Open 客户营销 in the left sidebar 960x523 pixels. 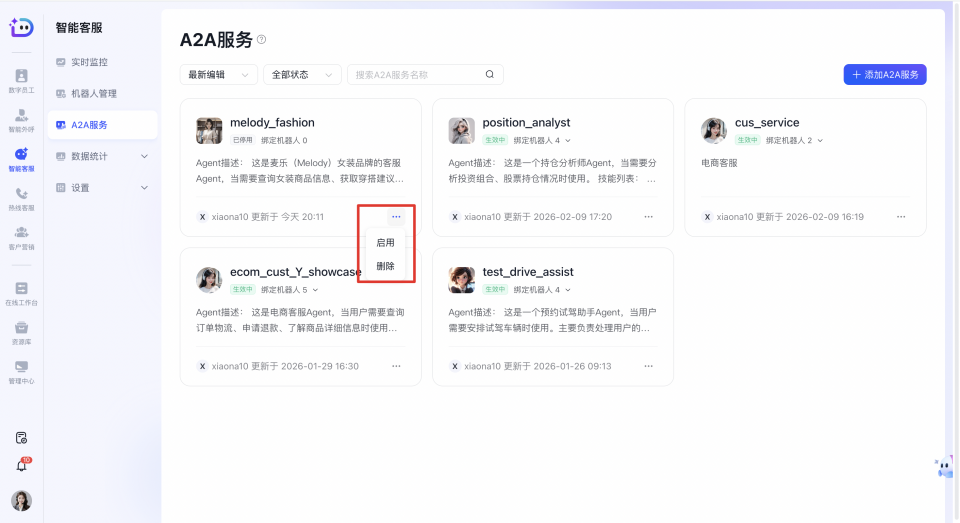tap(21, 237)
